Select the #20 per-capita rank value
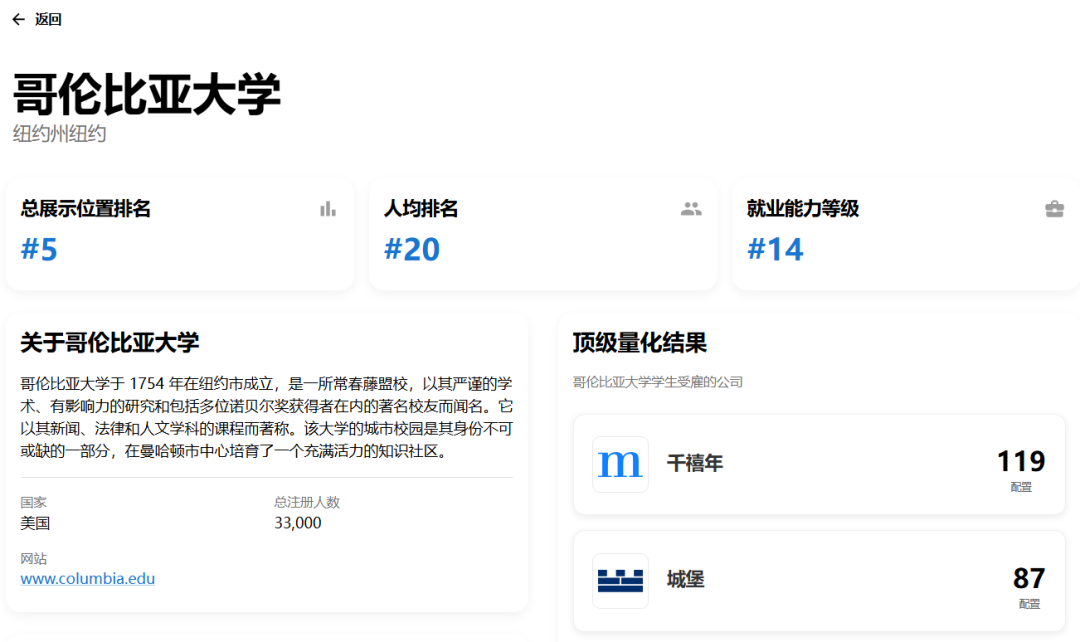The height and width of the screenshot is (642, 1080). point(412,249)
